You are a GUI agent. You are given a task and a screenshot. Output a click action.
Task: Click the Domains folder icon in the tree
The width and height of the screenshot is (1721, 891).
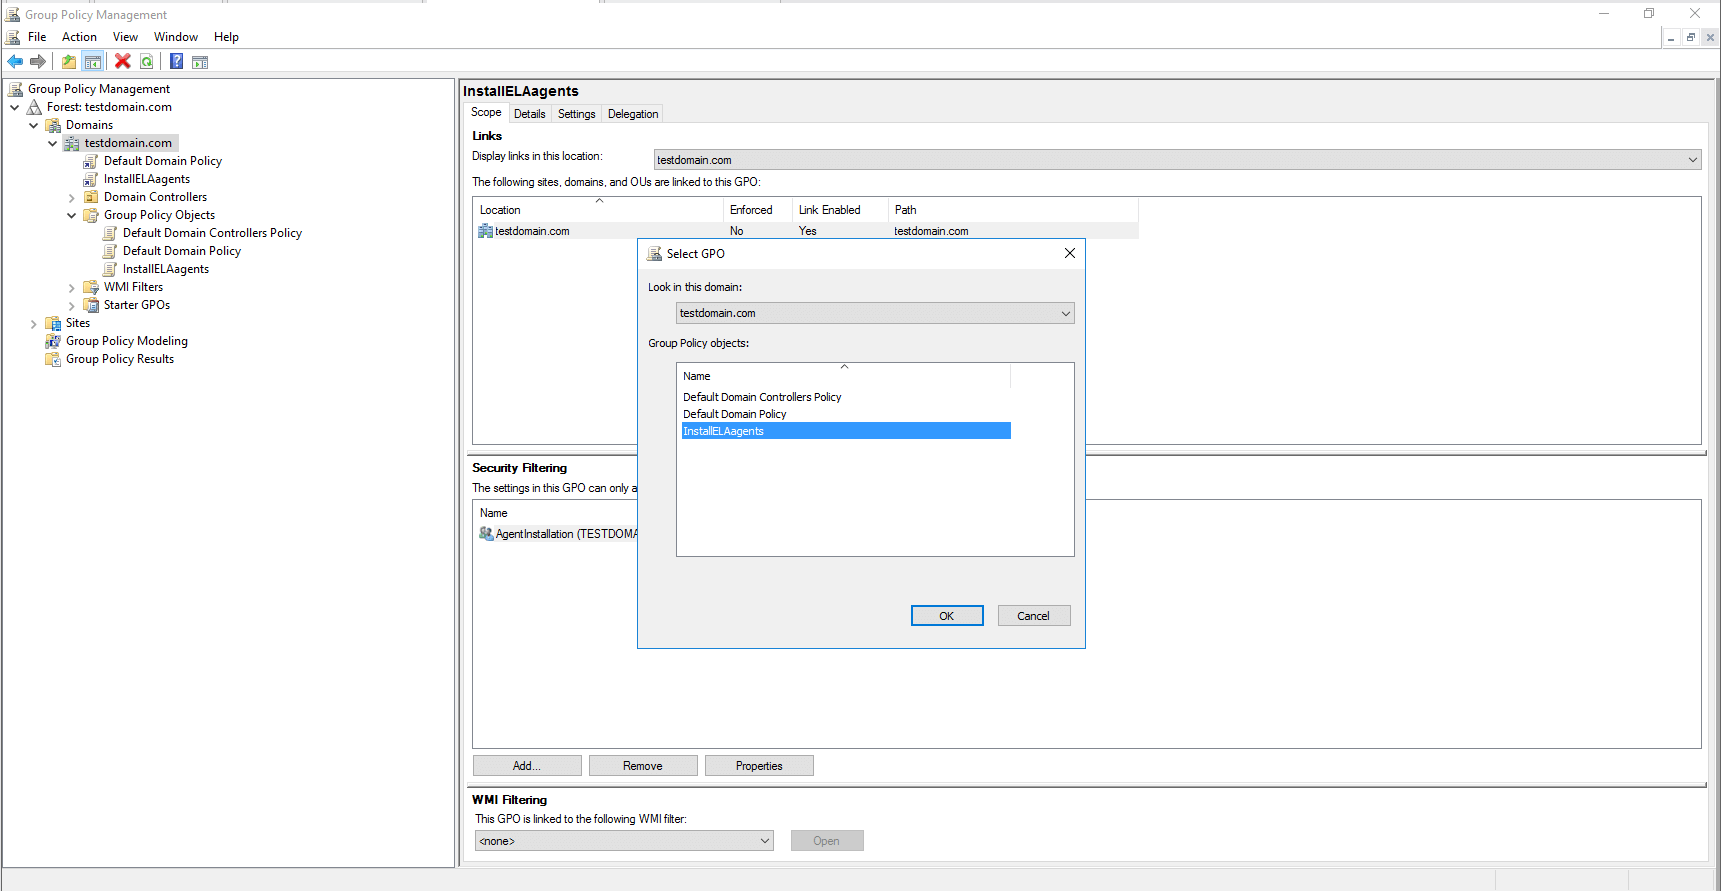click(x=54, y=125)
